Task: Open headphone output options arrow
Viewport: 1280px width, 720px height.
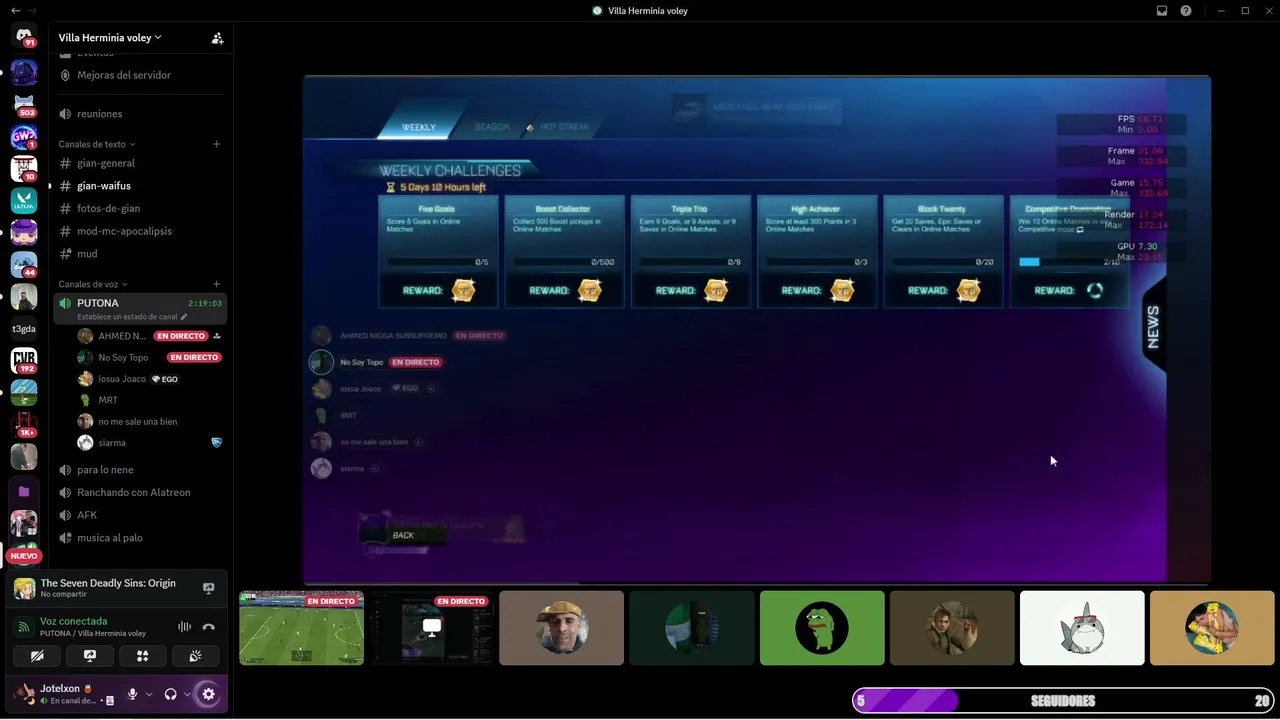Action: (187, 694)
